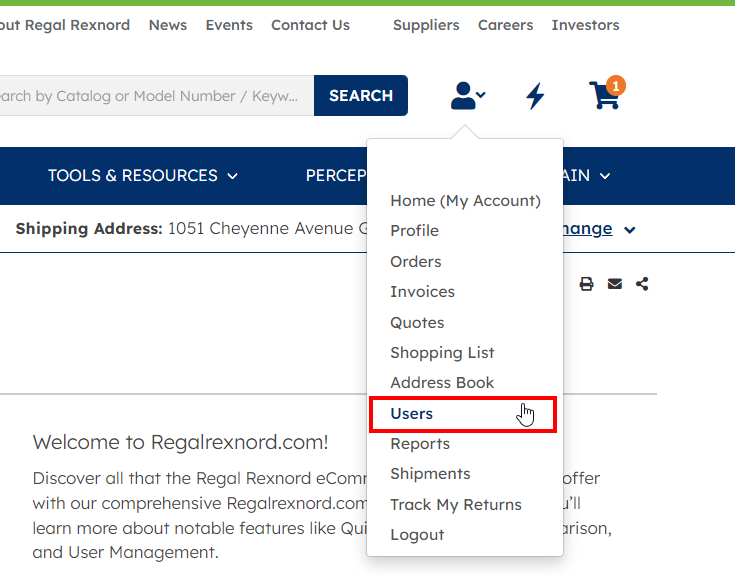
Task: Open the Suppliers link
Action: [426, 25]
